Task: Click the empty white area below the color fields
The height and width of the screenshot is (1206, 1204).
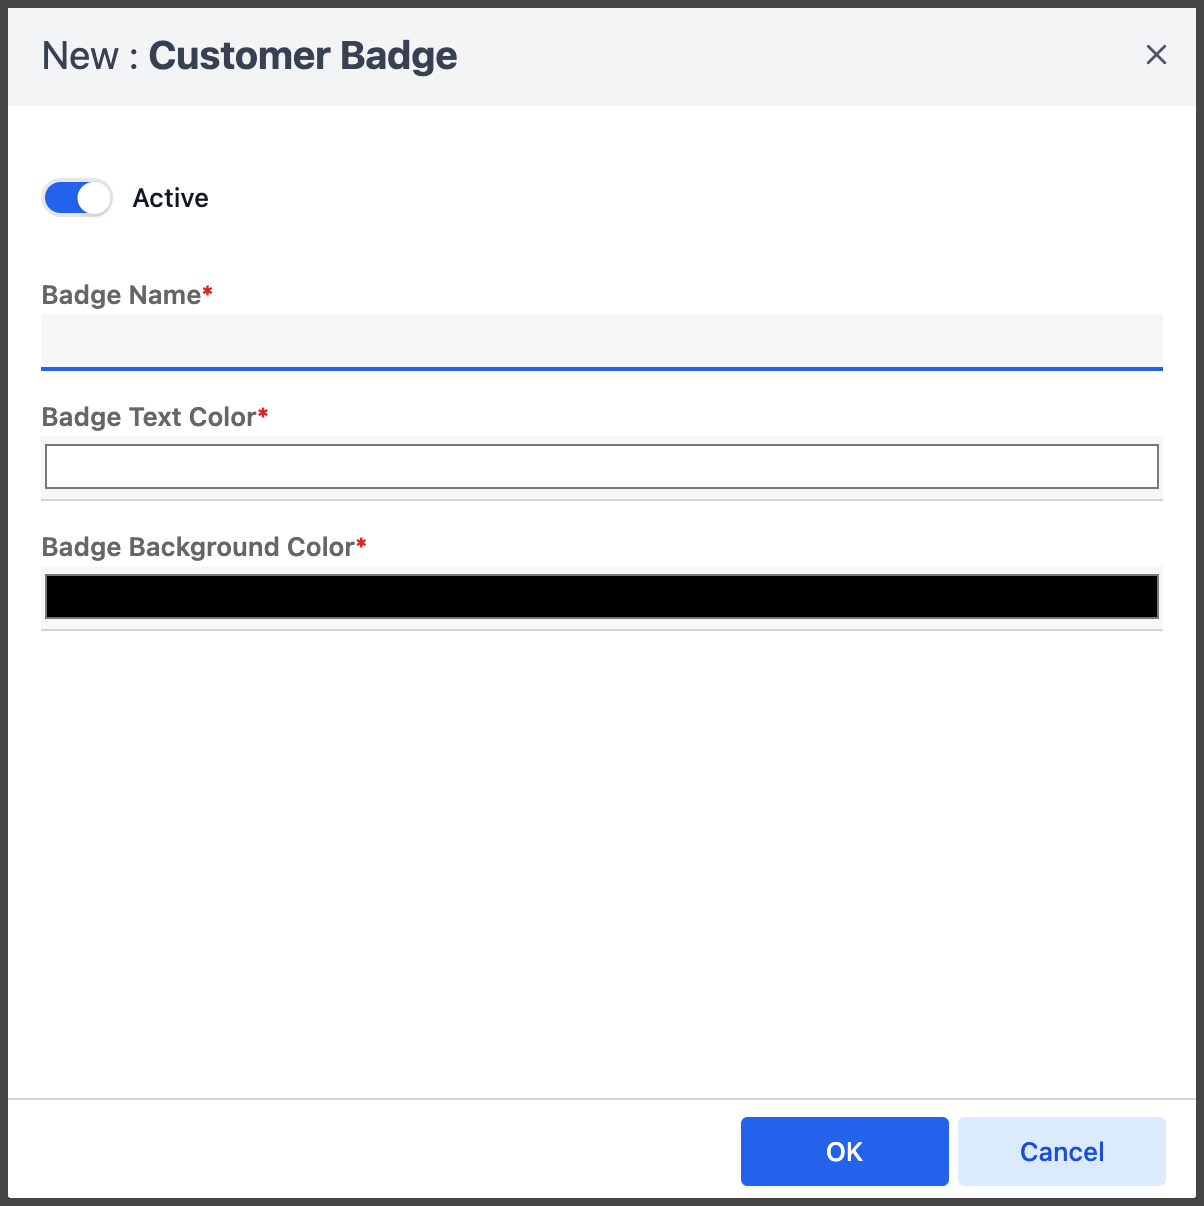Action: click(602, 860)
